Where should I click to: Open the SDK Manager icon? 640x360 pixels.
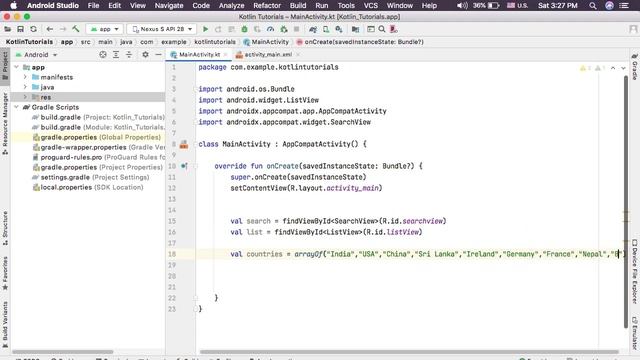339,29
